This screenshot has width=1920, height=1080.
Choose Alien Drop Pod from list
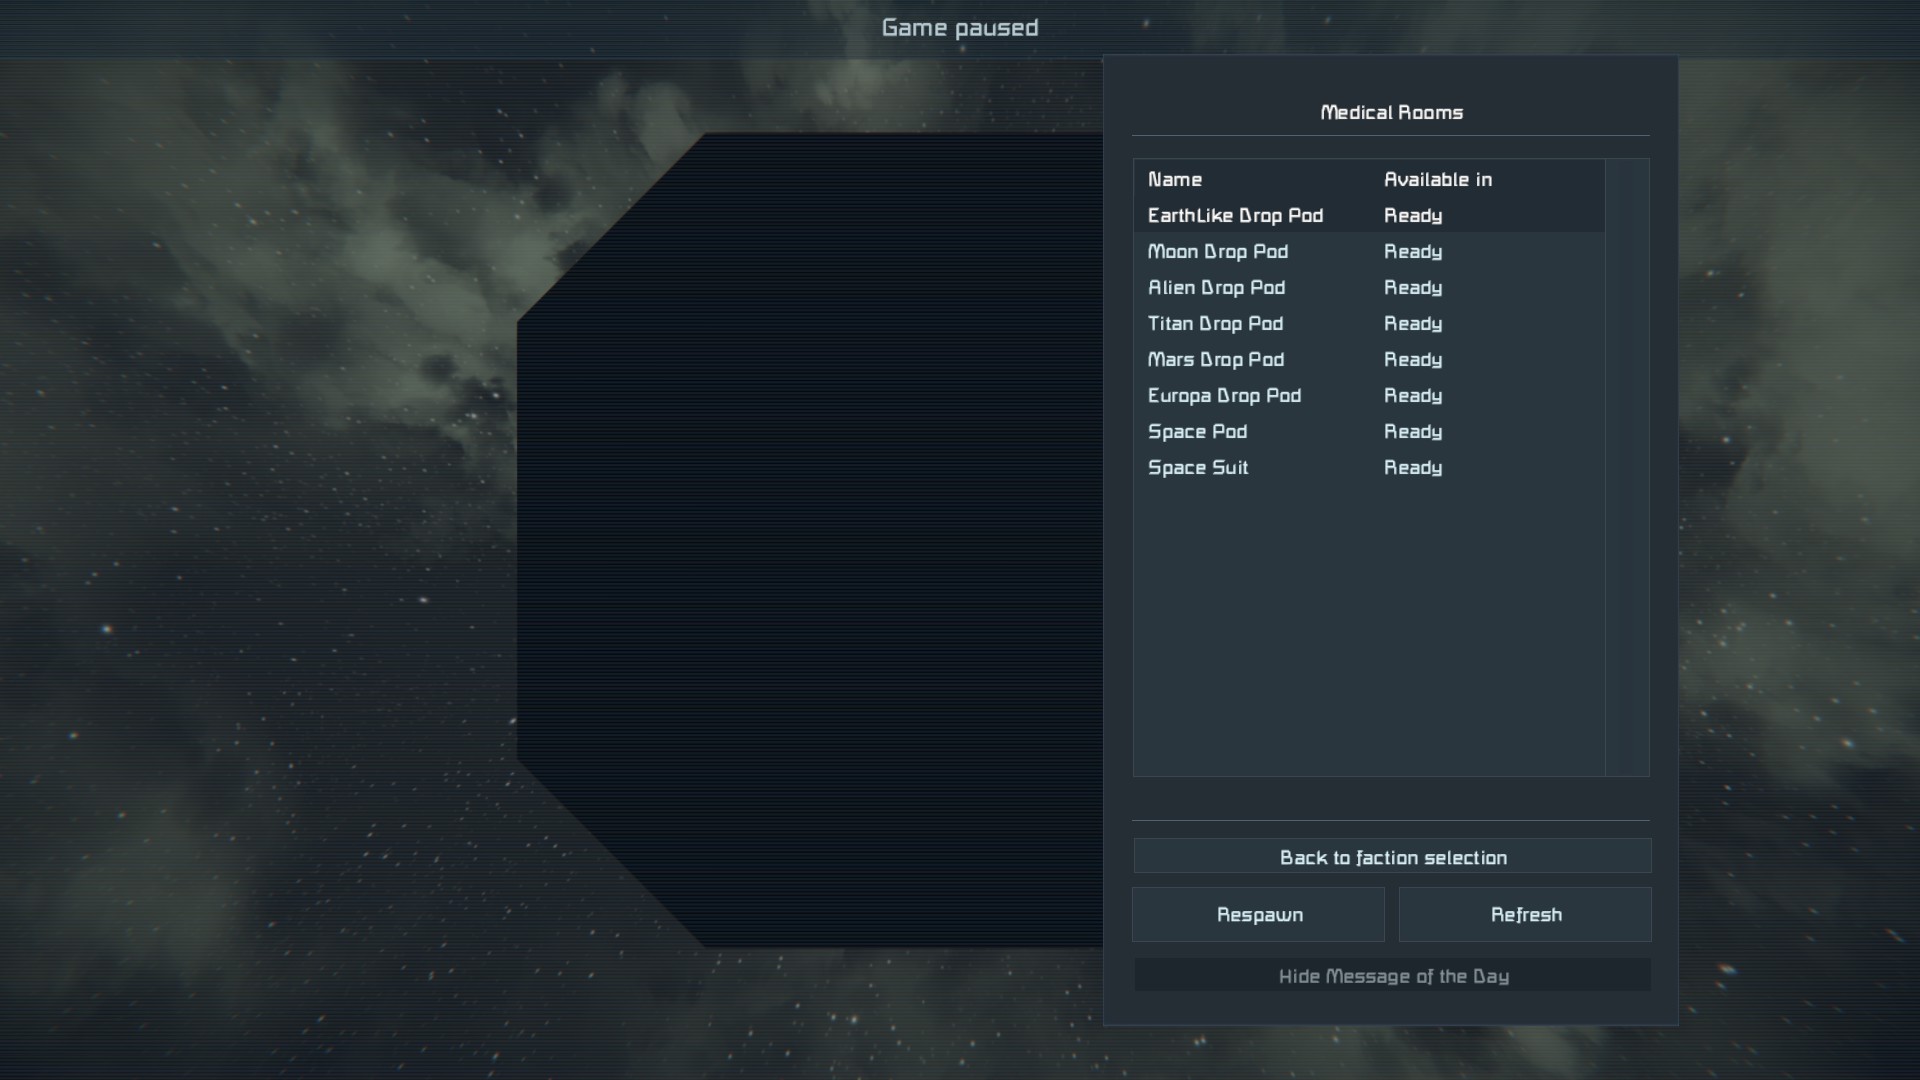(x=1216, y=288)
